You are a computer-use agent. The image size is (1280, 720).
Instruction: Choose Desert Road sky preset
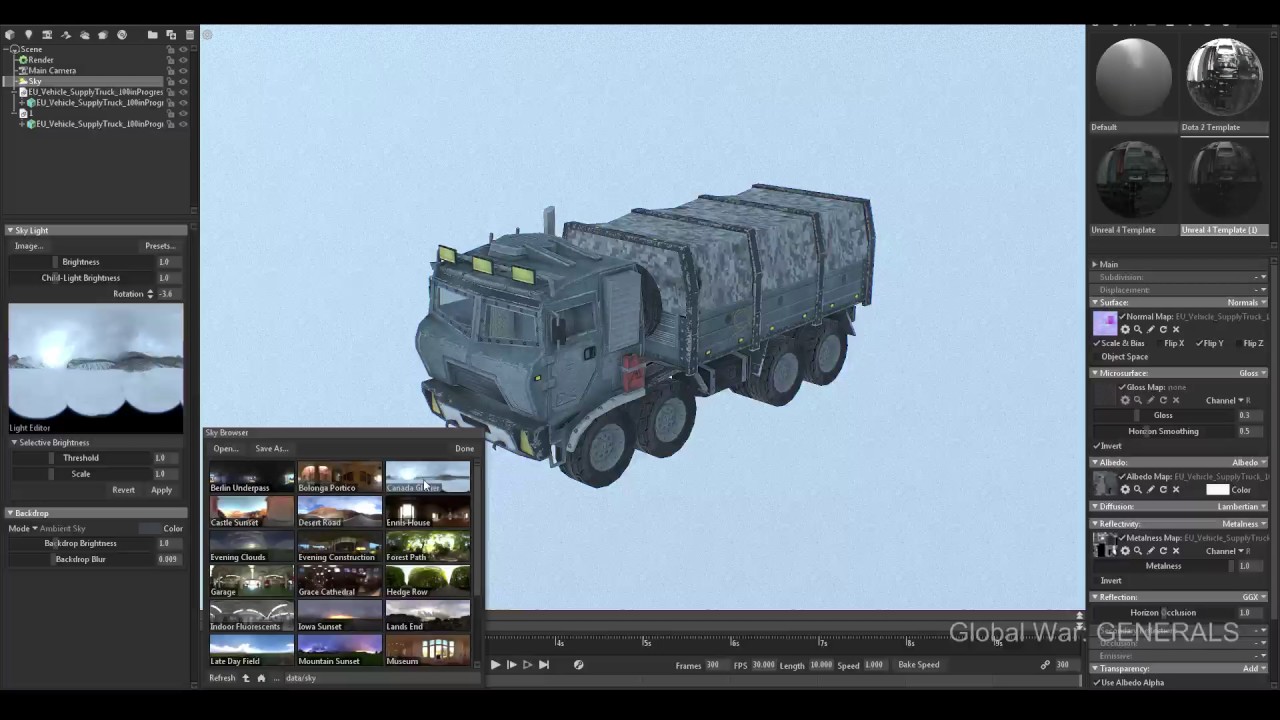(339, 510)
